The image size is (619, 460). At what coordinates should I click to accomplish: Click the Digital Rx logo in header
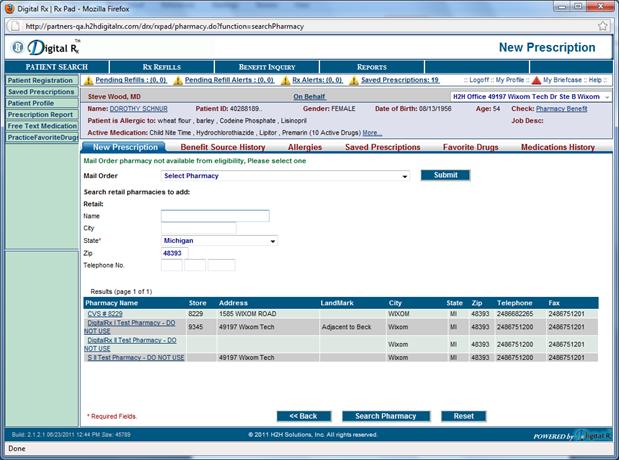click(x=46, y=47)
